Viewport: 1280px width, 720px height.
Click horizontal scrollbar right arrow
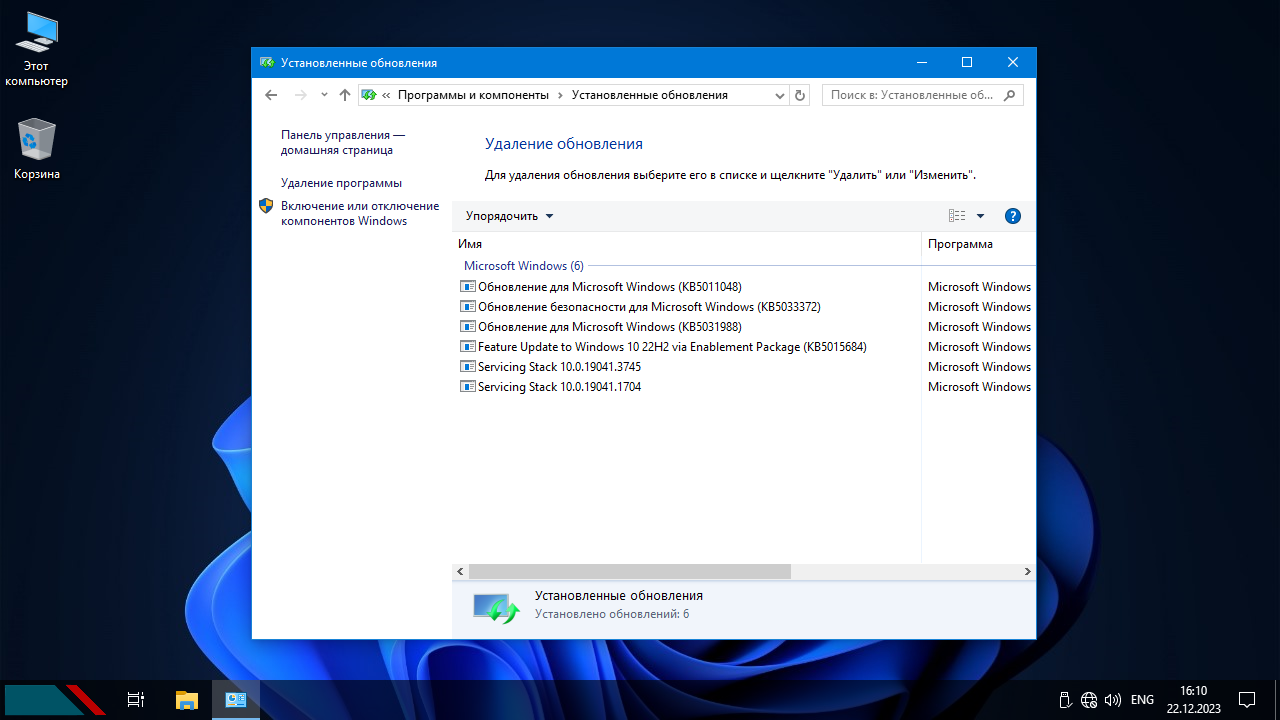pos(1027,571)
